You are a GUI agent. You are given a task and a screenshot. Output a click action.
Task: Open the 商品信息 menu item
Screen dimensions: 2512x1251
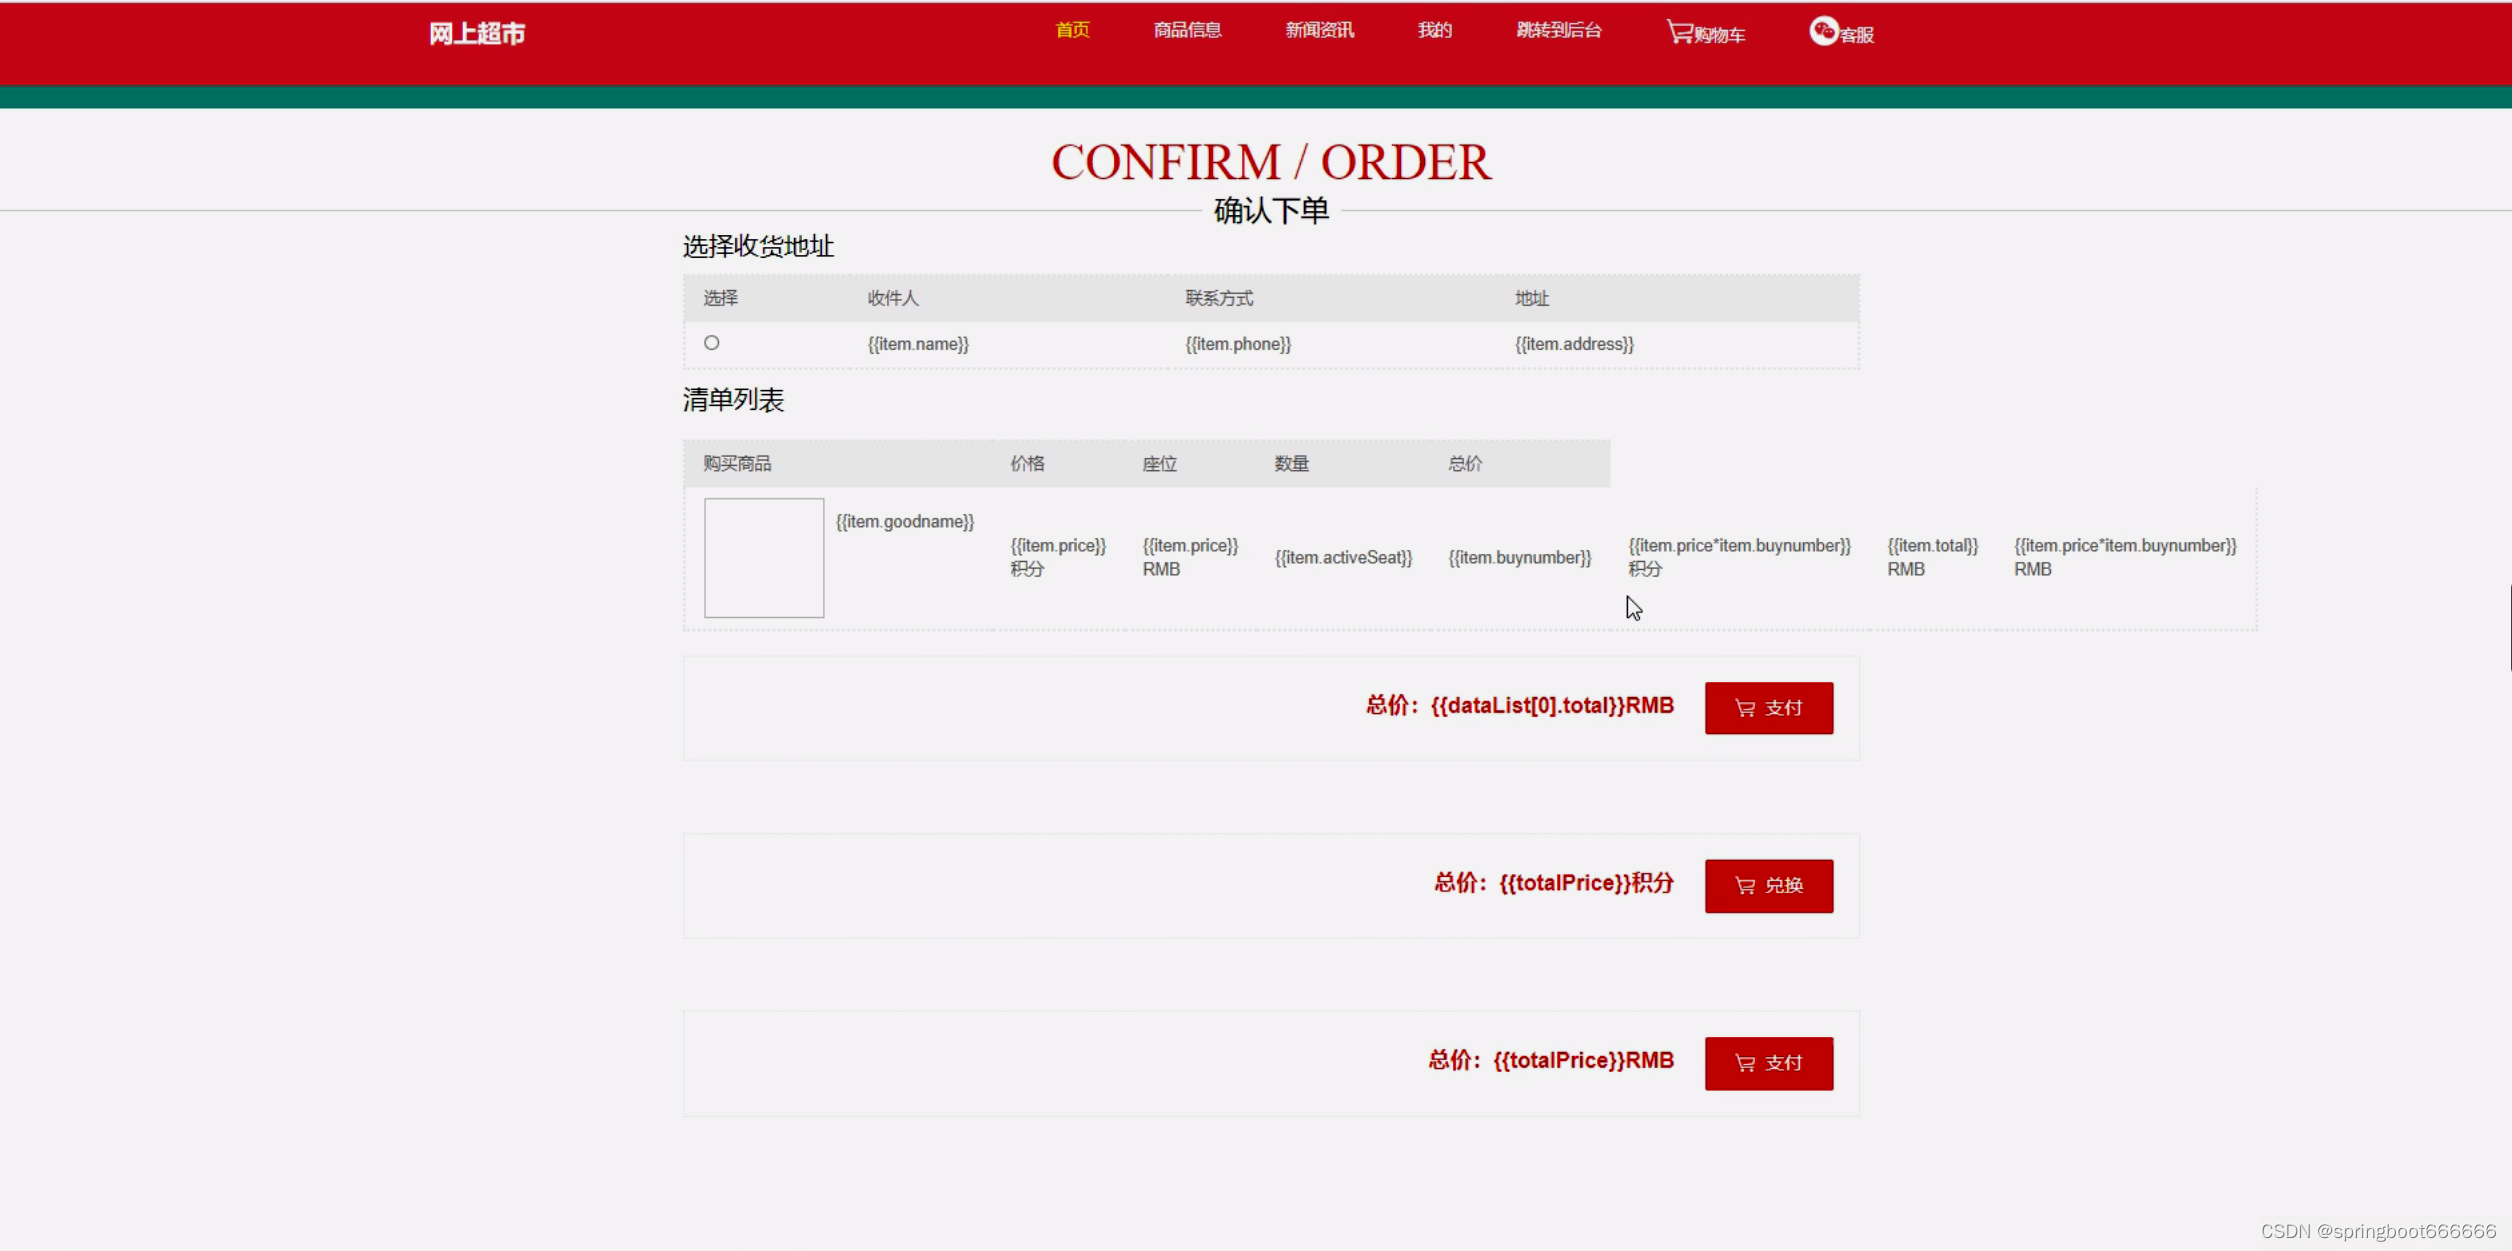pyautogui.click(x=1187, y=30)
